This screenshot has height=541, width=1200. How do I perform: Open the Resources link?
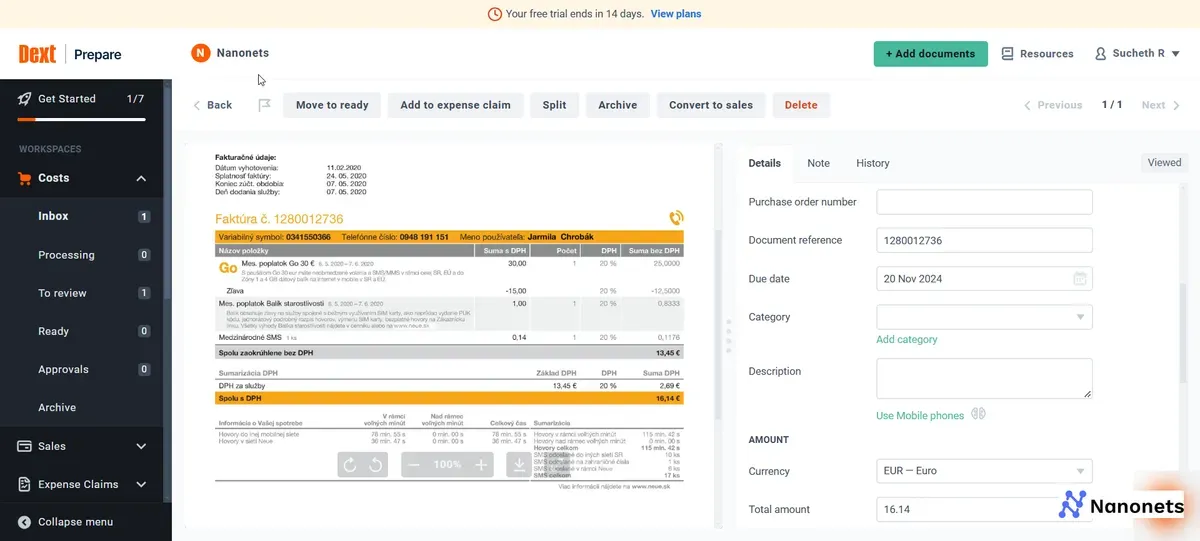1037,54
